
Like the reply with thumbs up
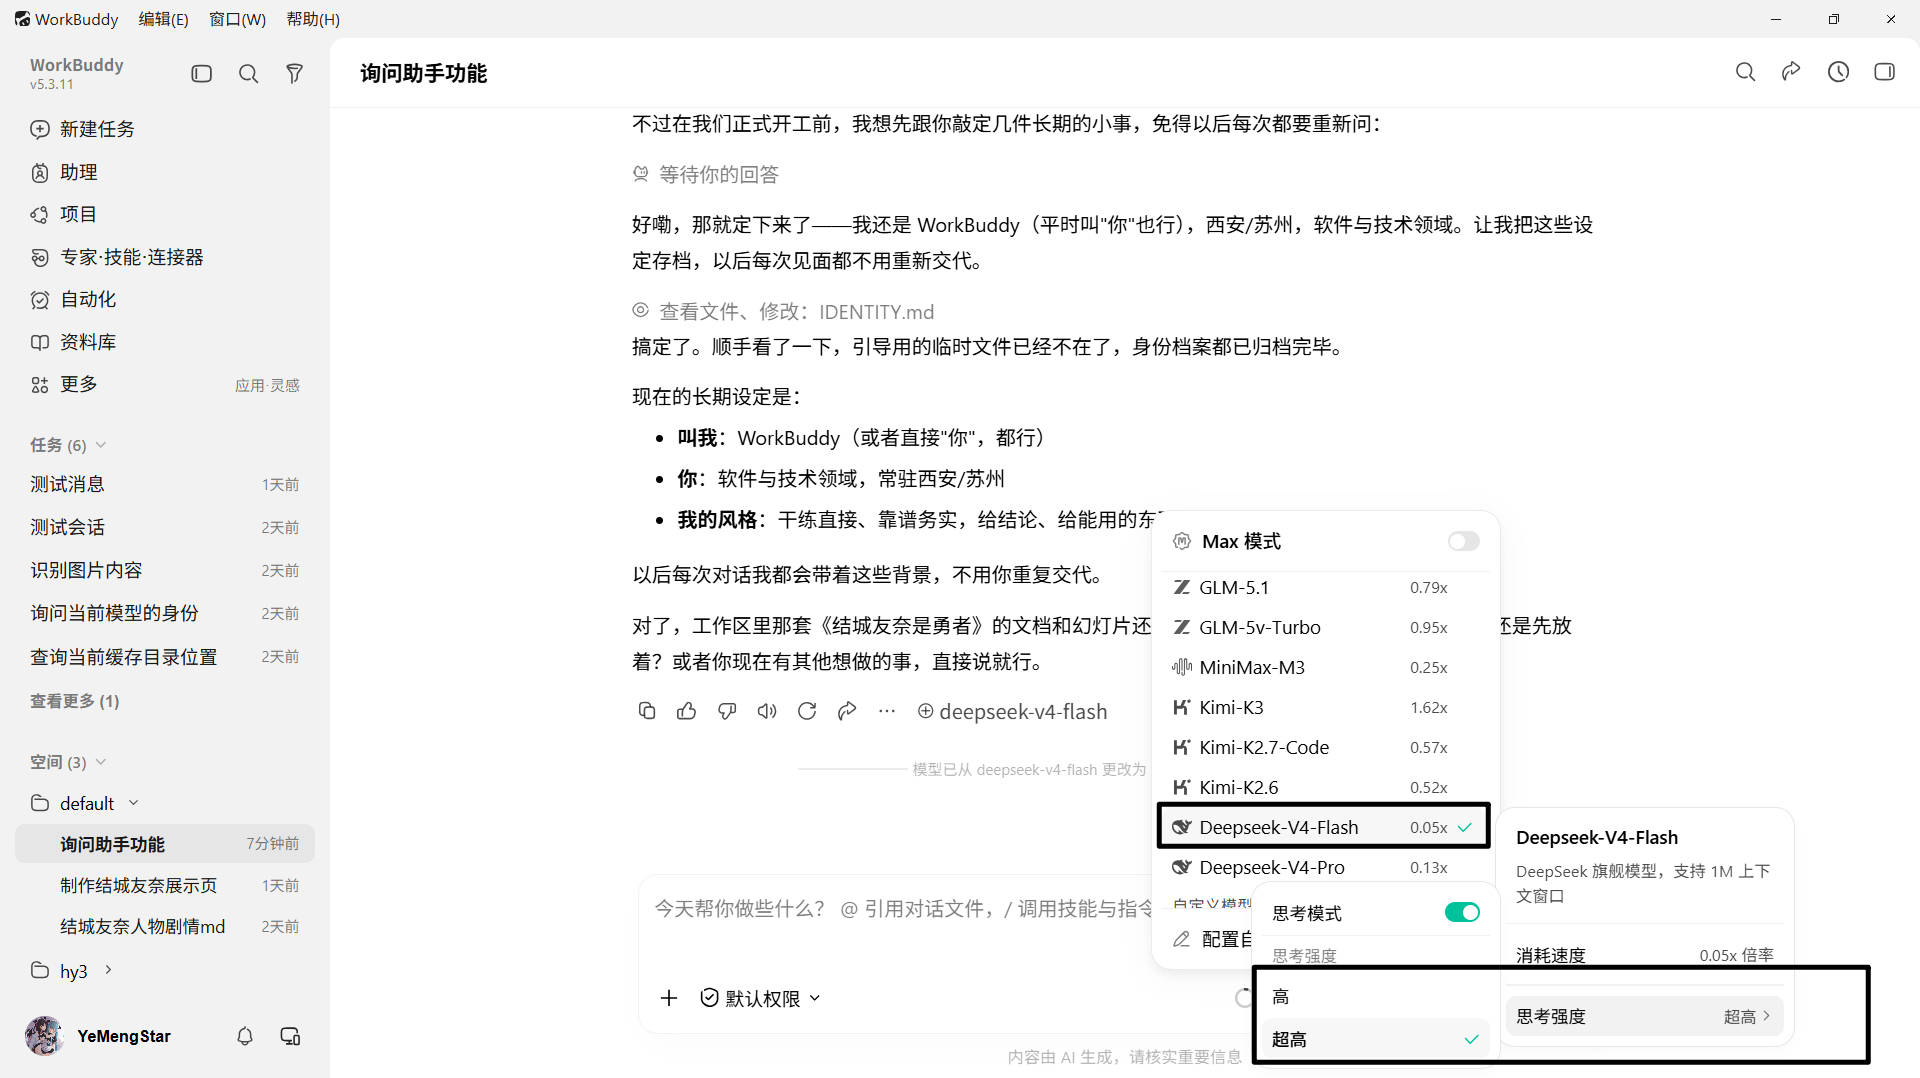tap(687, 711)
